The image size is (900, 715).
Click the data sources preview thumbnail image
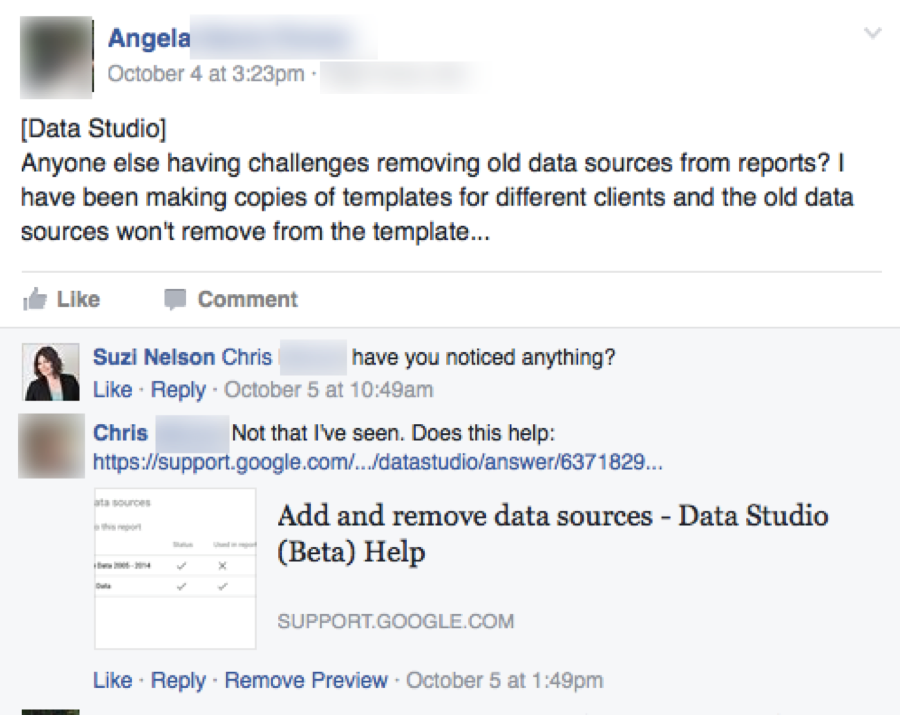point(175,569)
